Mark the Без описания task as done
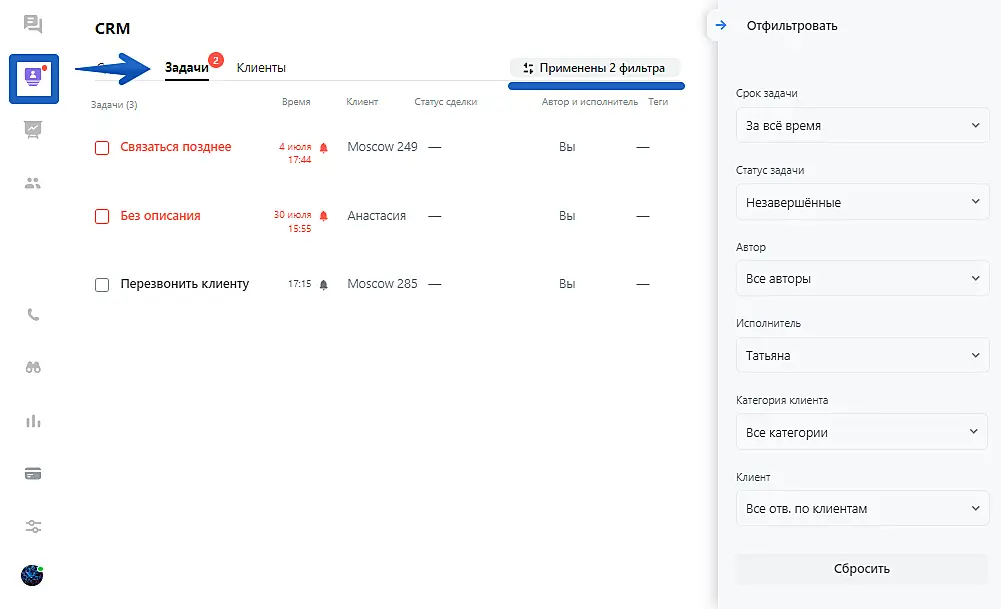The width and height of the screenshot is (1001, 609). pos(102,216)
